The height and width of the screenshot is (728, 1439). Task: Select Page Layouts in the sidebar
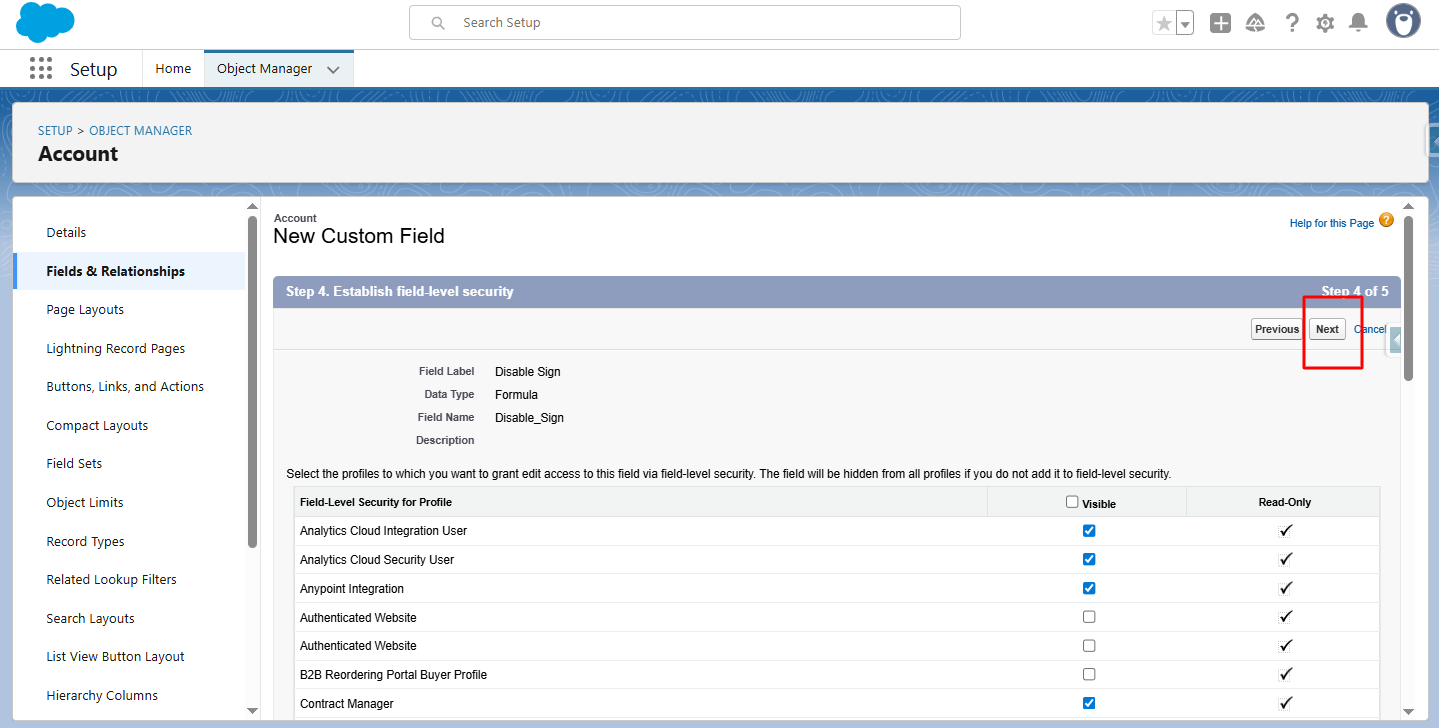point(85,310)
